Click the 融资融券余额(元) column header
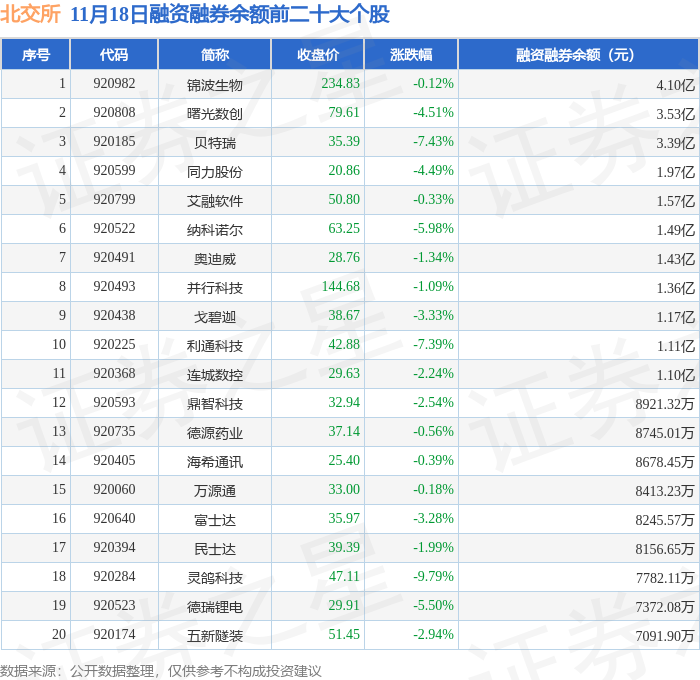The width and height of the screenshot is (700, 680). (x=578, y=54)
